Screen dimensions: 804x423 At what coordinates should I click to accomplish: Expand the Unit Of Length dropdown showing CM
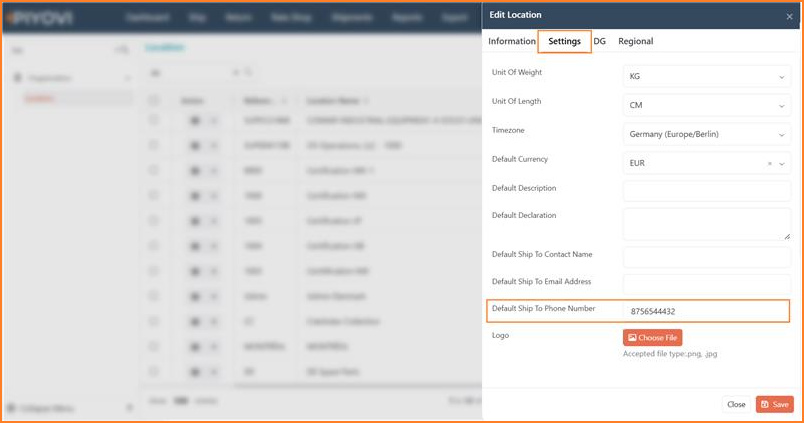click(x=707, y=105)
